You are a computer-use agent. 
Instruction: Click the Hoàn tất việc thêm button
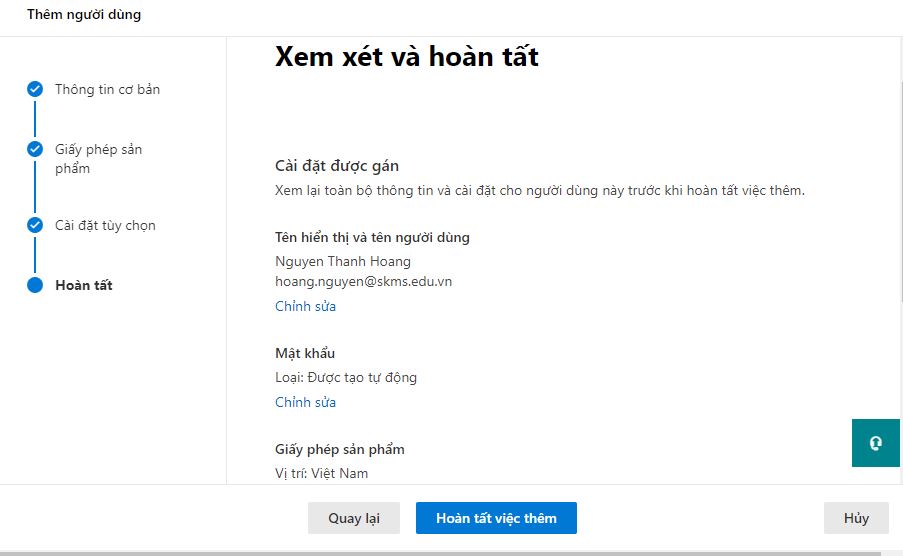point(496,518)
